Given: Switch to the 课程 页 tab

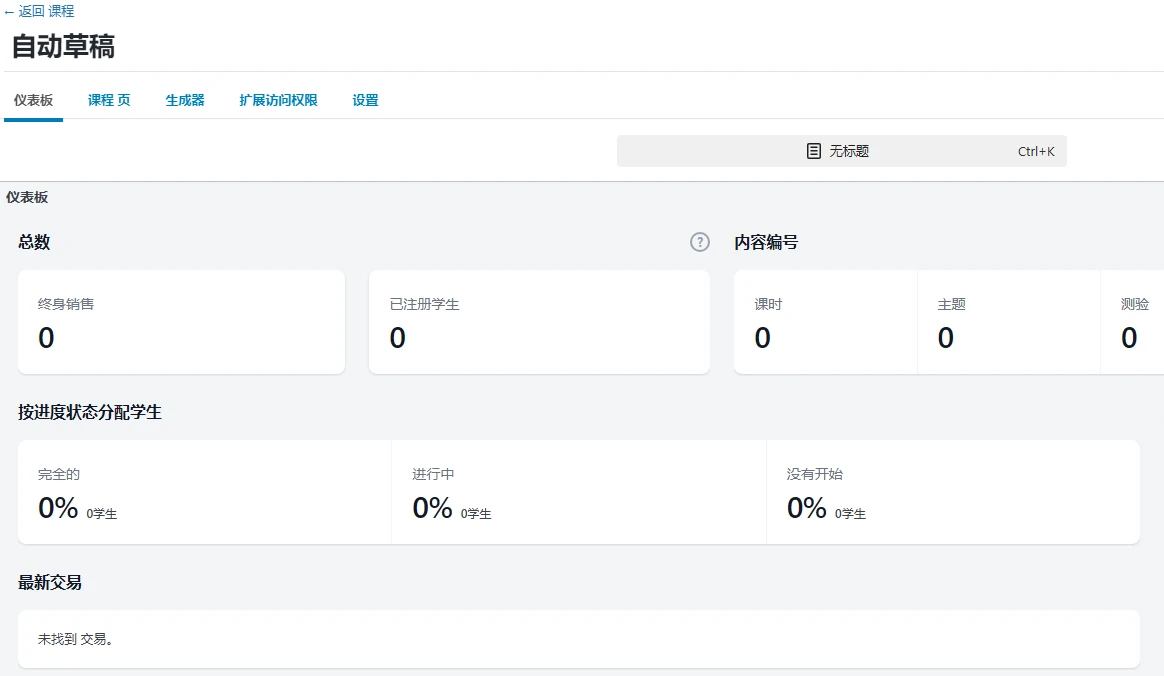Looking at the screenshot, I should pos(108,100).
